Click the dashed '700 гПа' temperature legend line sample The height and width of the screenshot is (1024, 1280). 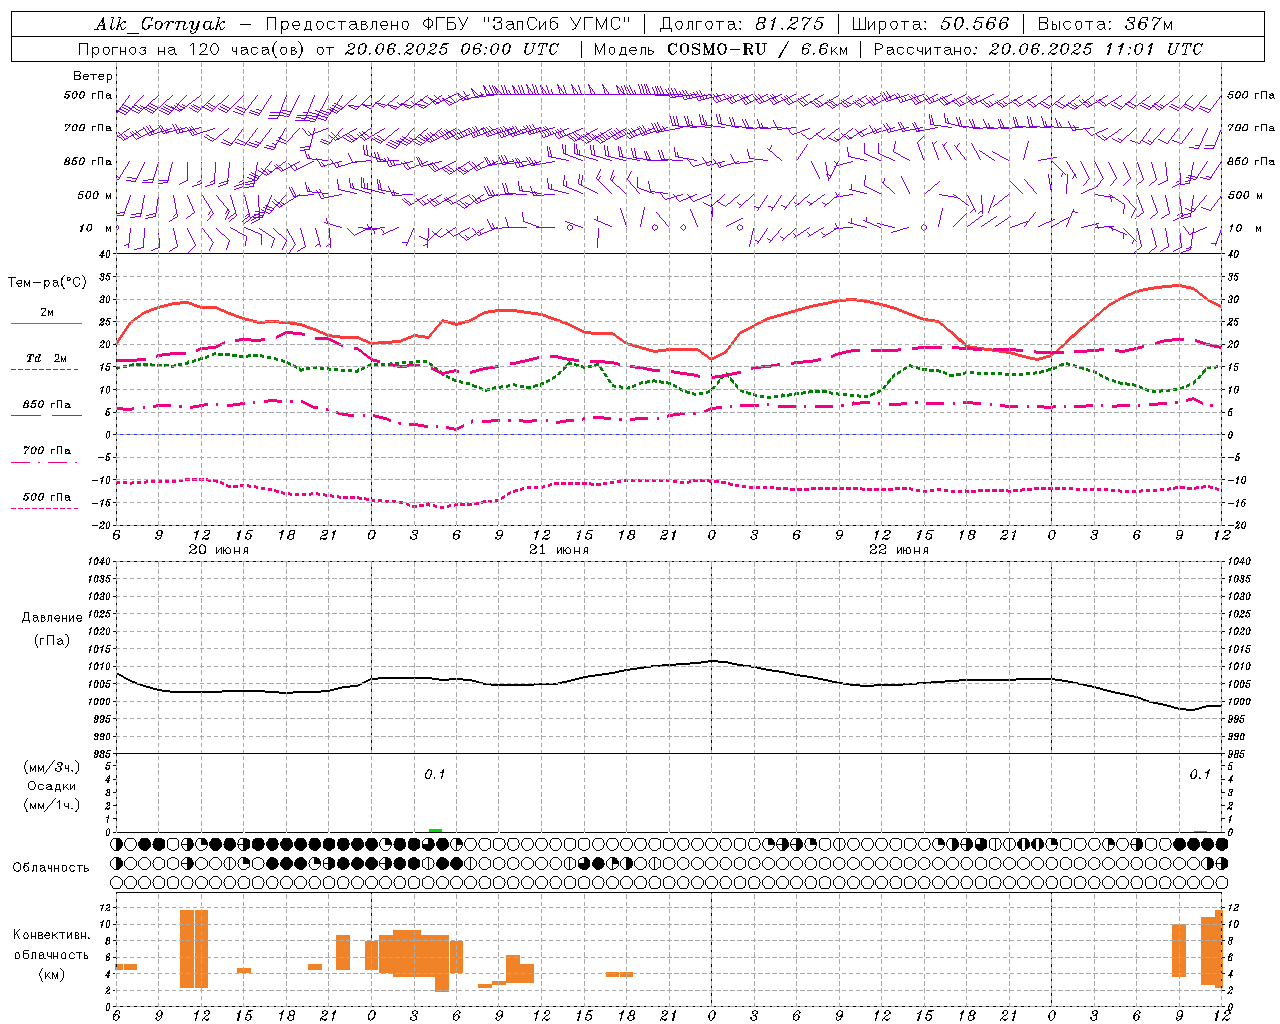pyautogui.click(x=44, y=462)
